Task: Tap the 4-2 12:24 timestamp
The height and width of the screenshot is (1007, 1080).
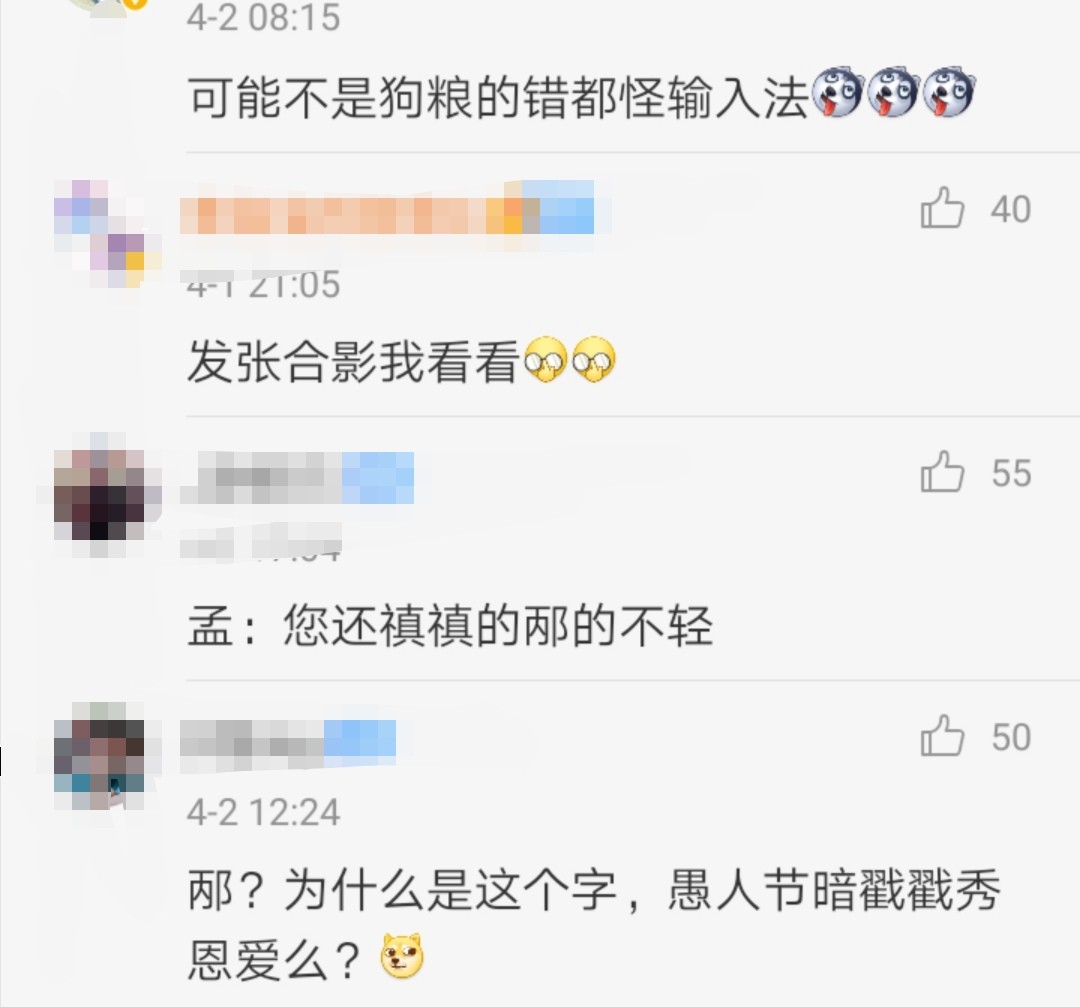Action: pos(263,812)
